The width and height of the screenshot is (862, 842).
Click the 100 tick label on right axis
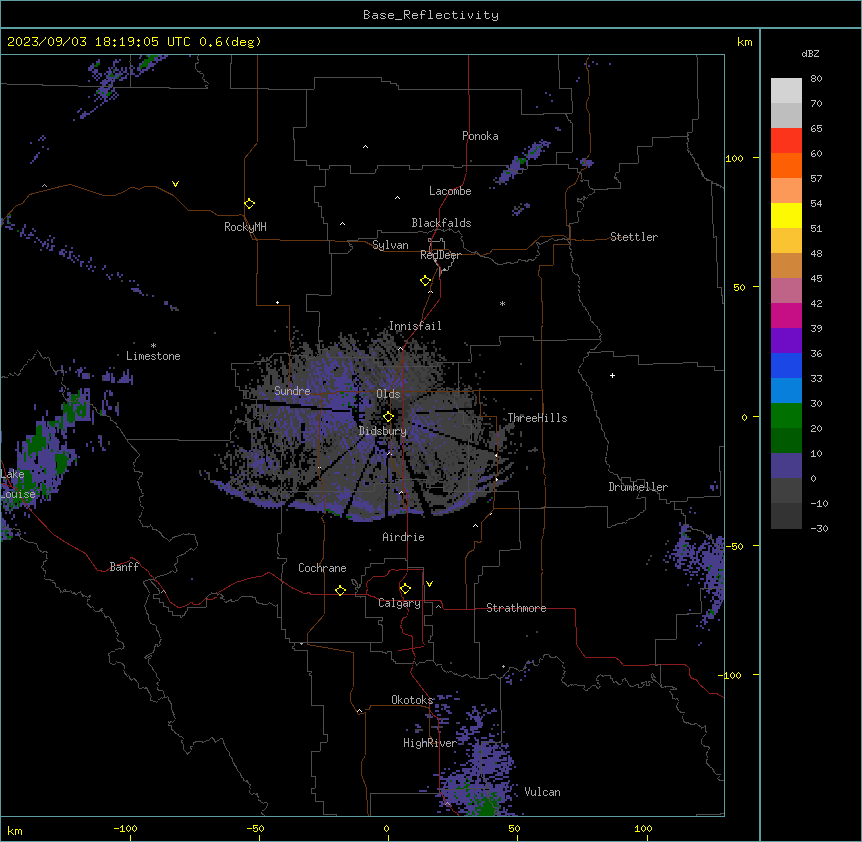[x=734, y=158]
